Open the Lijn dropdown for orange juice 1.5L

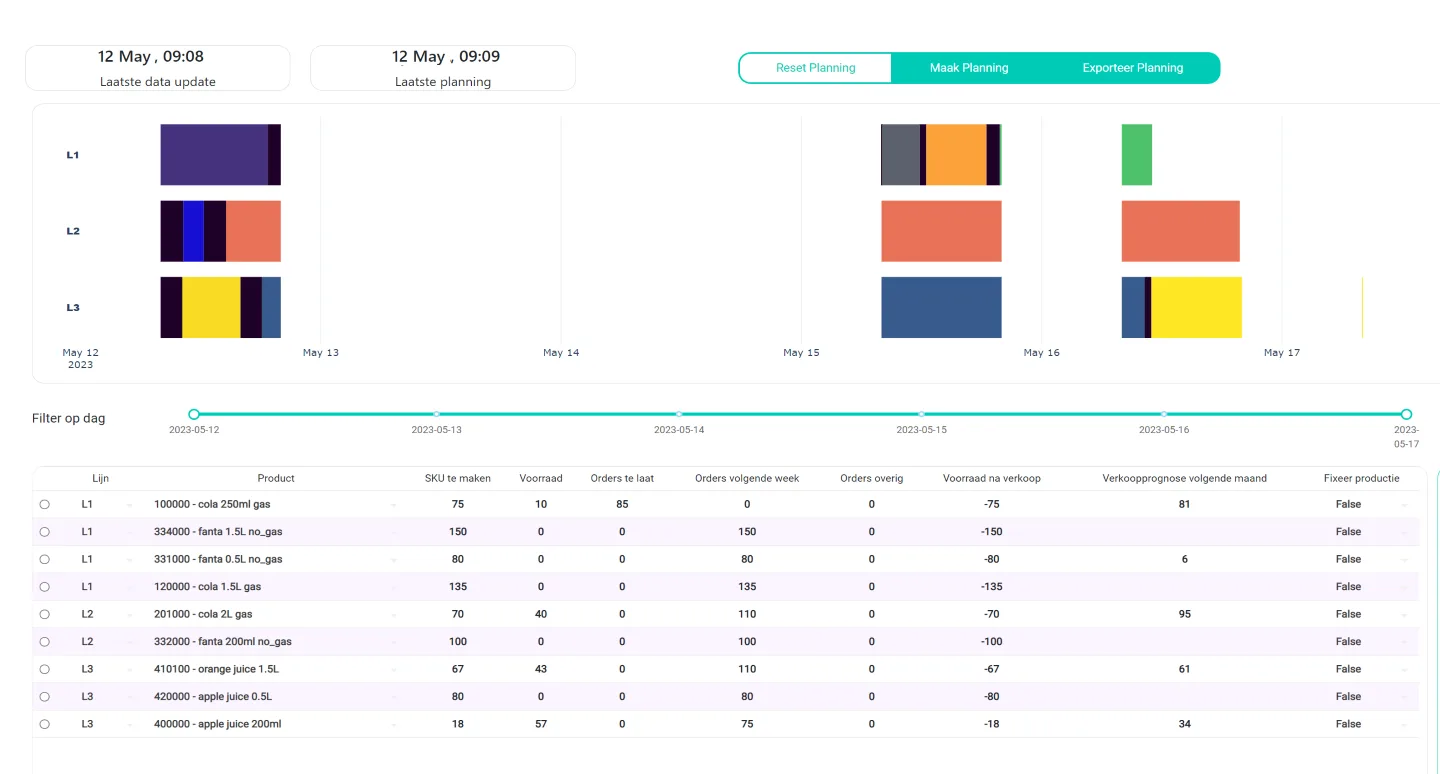(129, 670)
